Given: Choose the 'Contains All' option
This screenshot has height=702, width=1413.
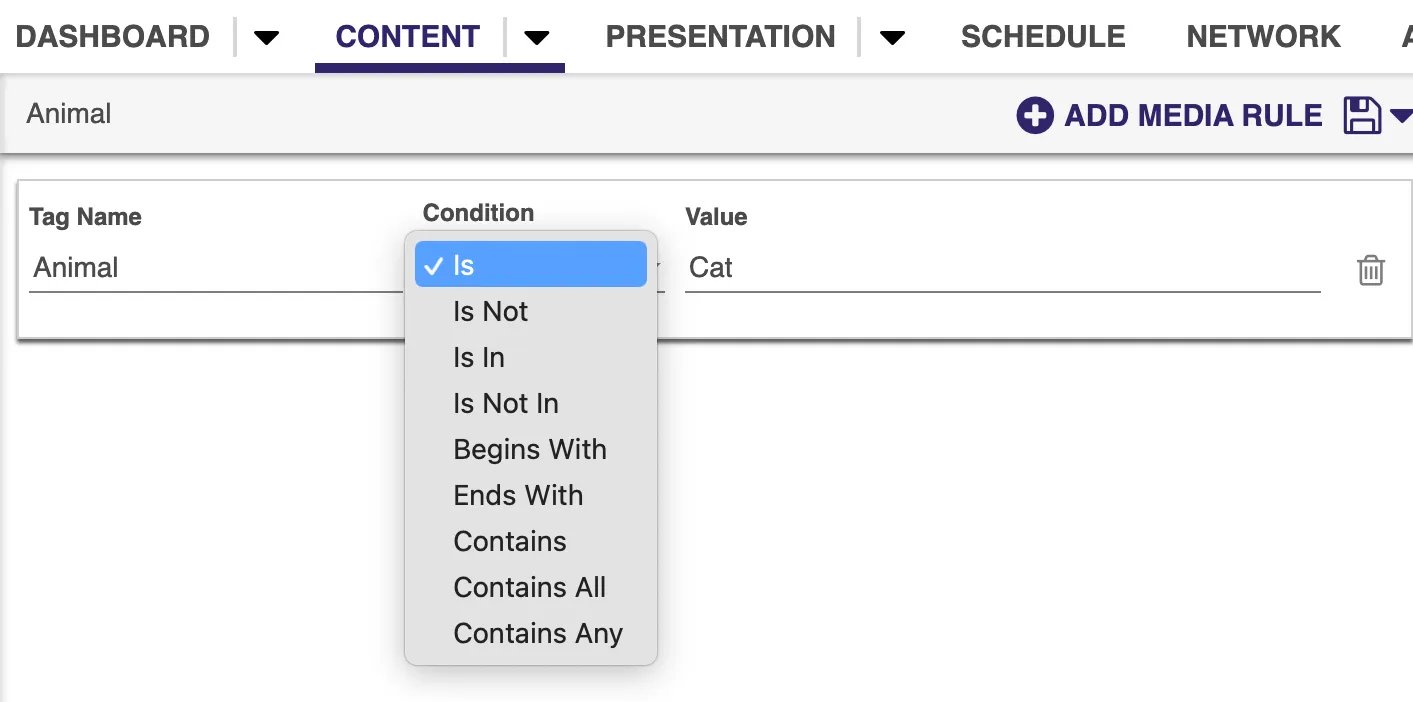Looking at the screenshot, I should tap(531, 587).
